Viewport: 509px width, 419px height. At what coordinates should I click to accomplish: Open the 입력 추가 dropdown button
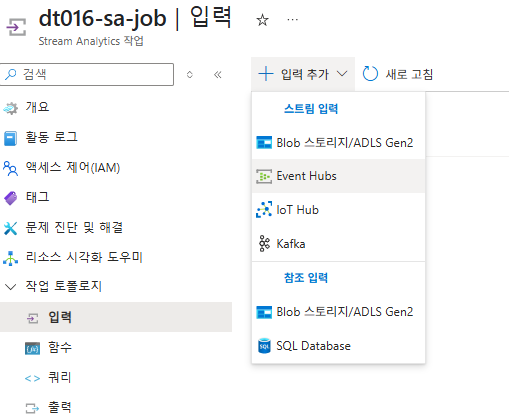tap(303, 74)
